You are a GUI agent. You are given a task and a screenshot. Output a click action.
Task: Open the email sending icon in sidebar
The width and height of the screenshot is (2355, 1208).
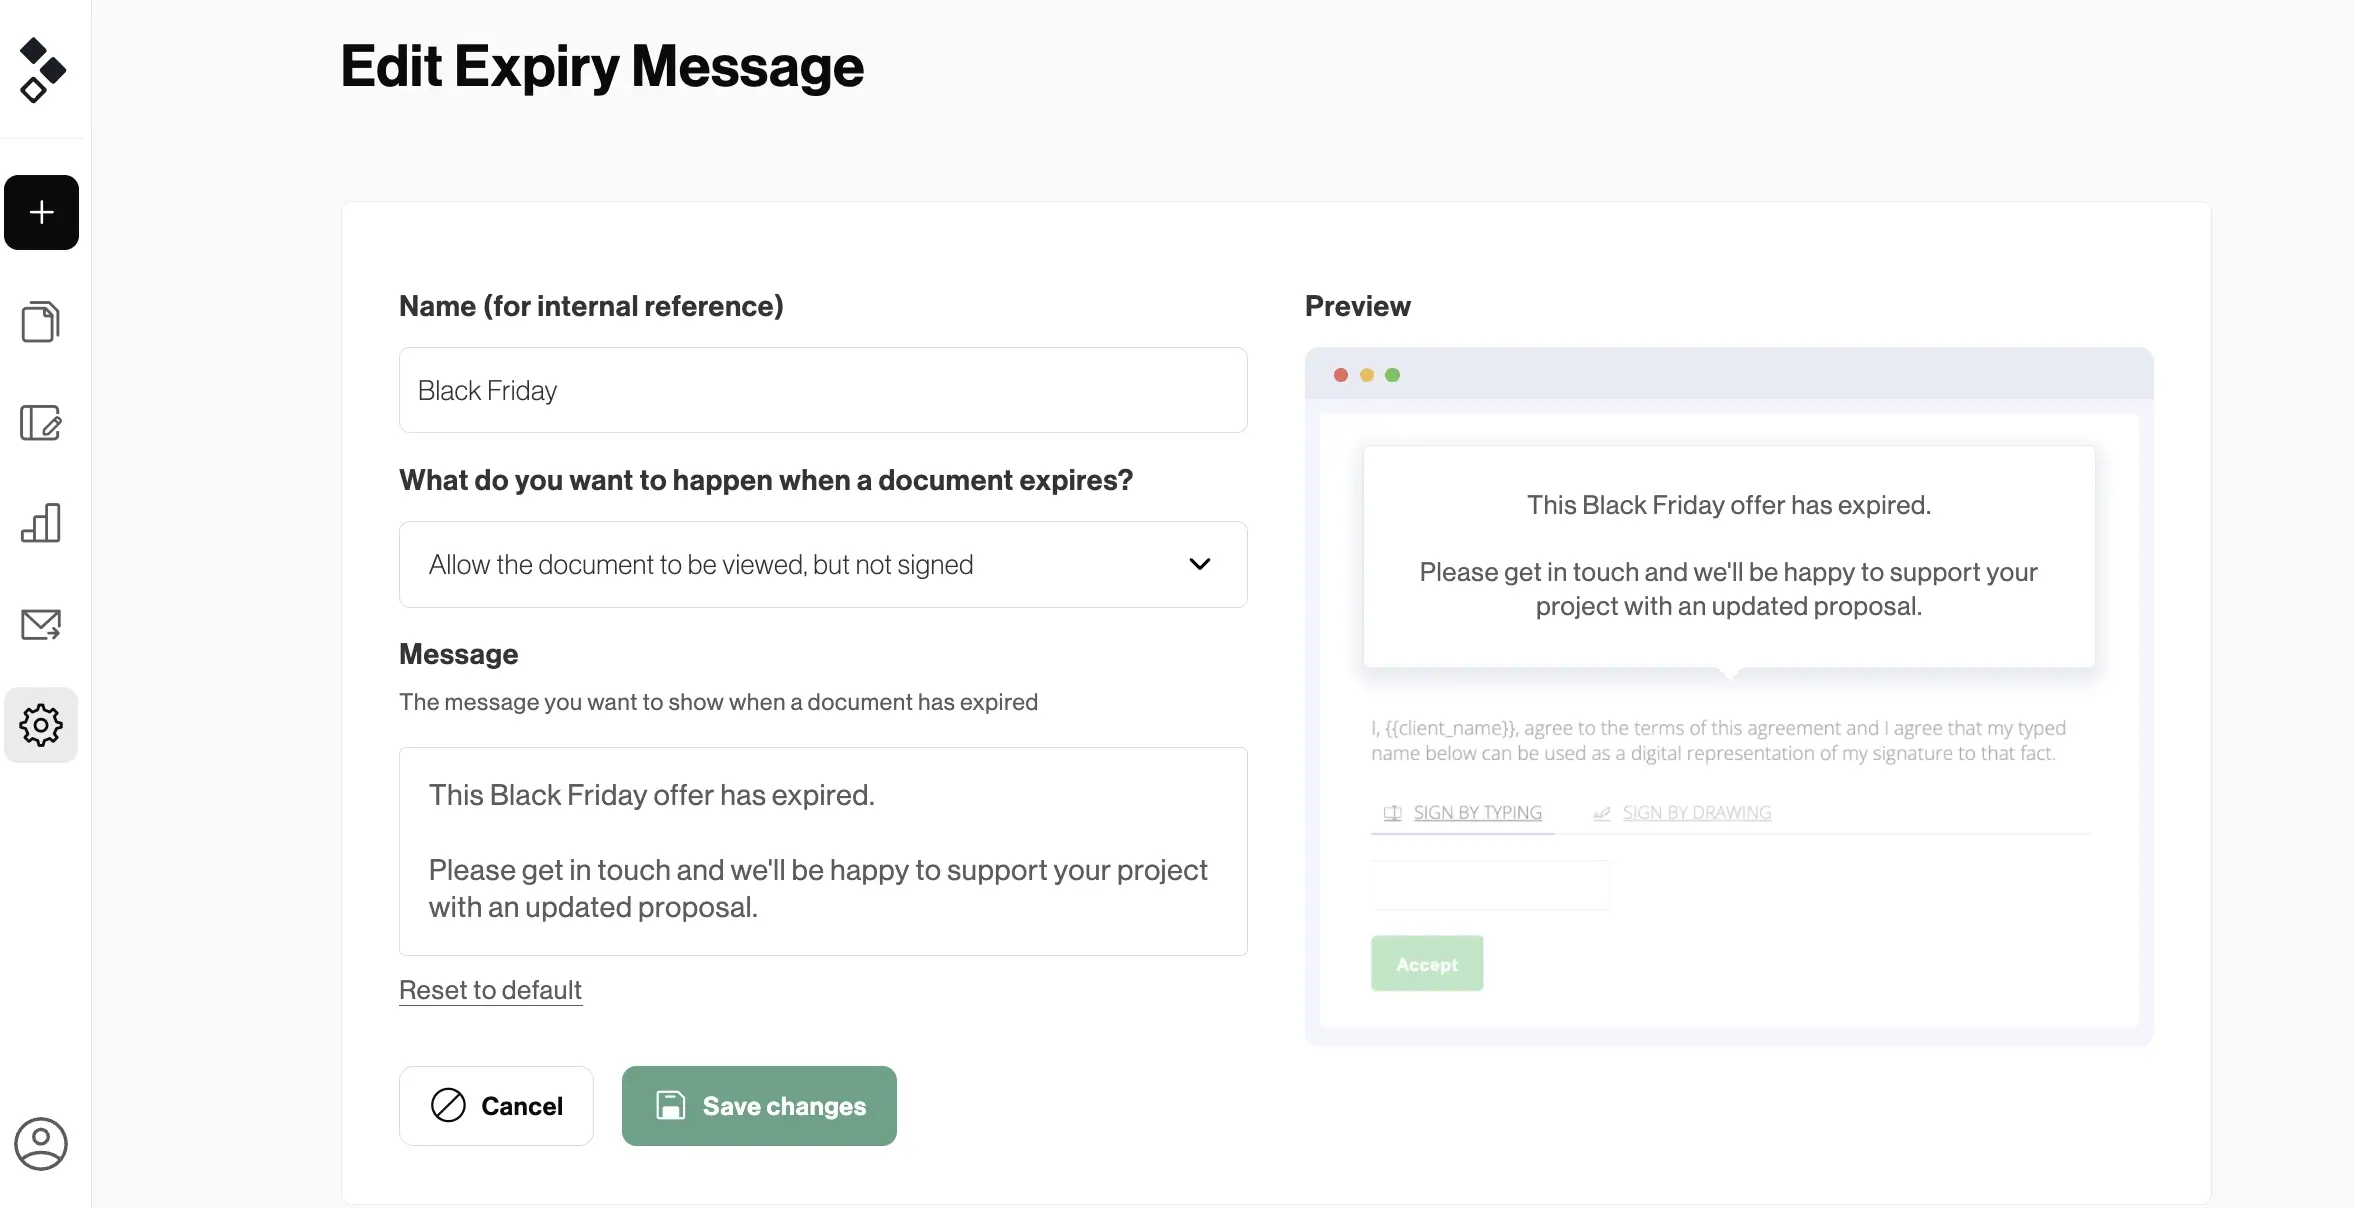[41, 625]
